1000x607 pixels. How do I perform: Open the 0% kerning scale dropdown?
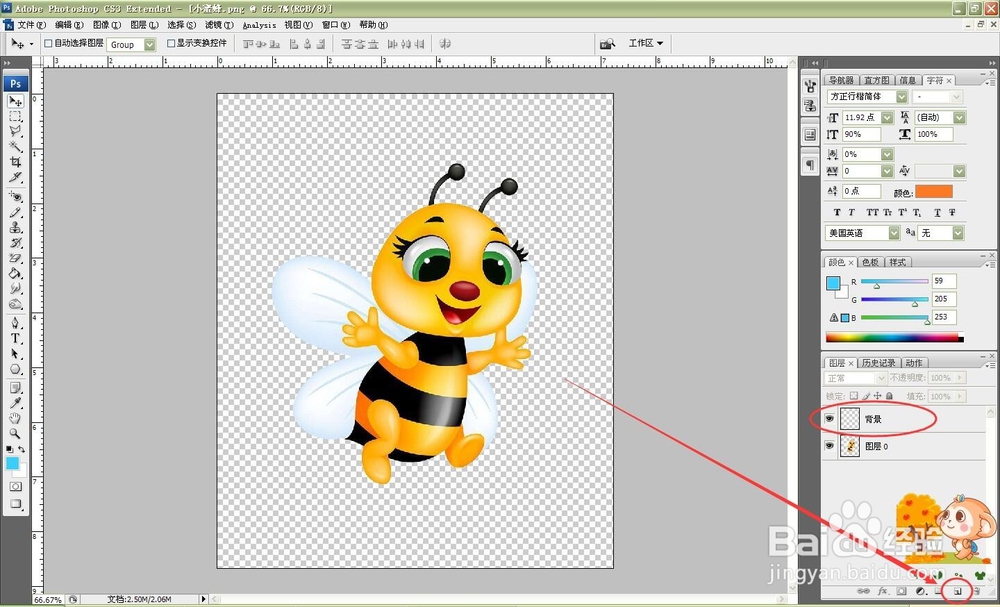pyautogui.click(x=887, y=155)
